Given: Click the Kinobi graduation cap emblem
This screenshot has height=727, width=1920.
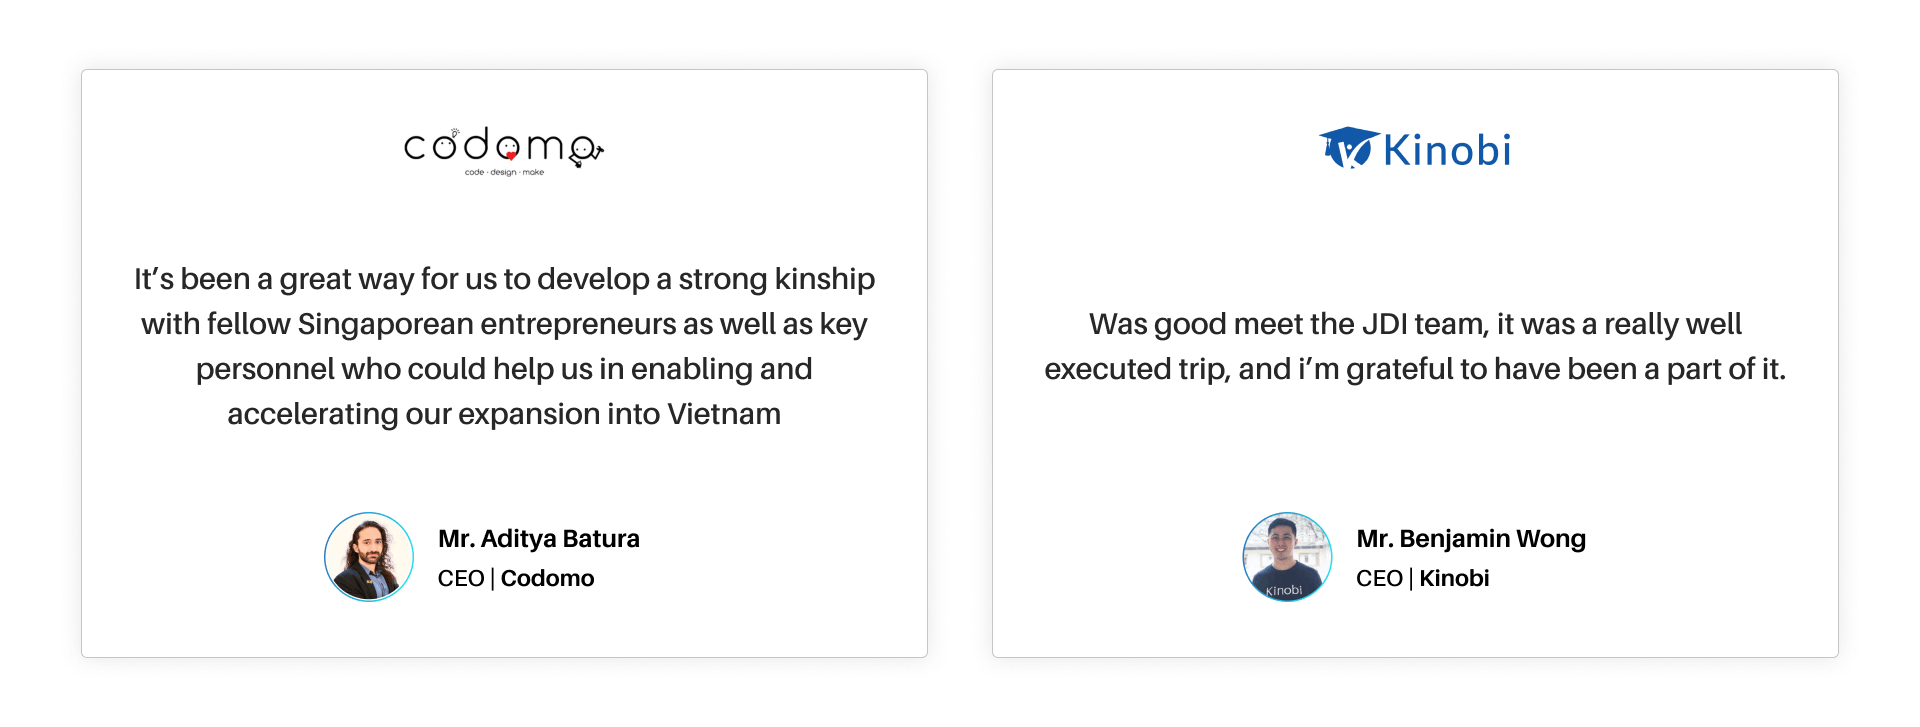Looking at the screenshot, I should pos(1348,148).
